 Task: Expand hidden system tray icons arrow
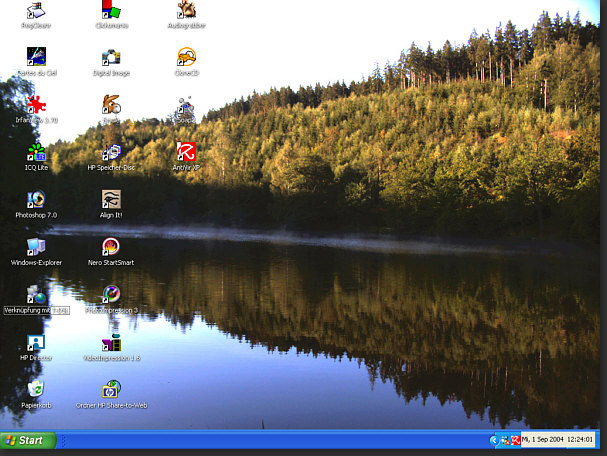pos(494,440)
